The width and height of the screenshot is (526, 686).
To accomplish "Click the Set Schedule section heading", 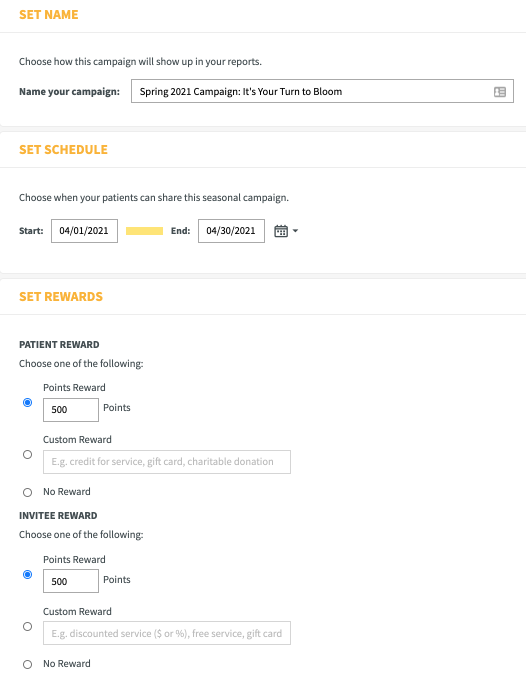I will (x=63, y=150).
